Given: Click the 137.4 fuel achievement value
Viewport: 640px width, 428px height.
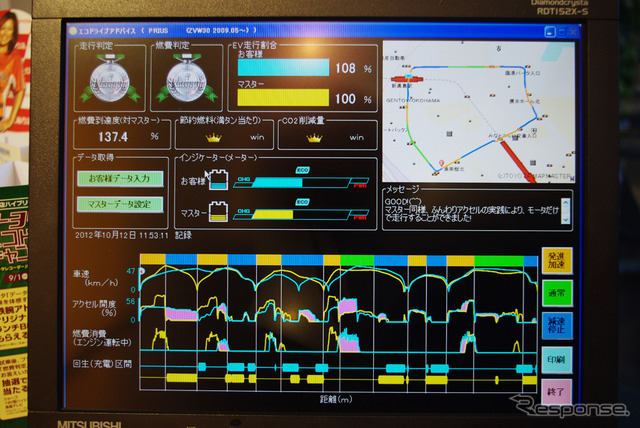Looking at the screenshot, I should pos(113,137).
